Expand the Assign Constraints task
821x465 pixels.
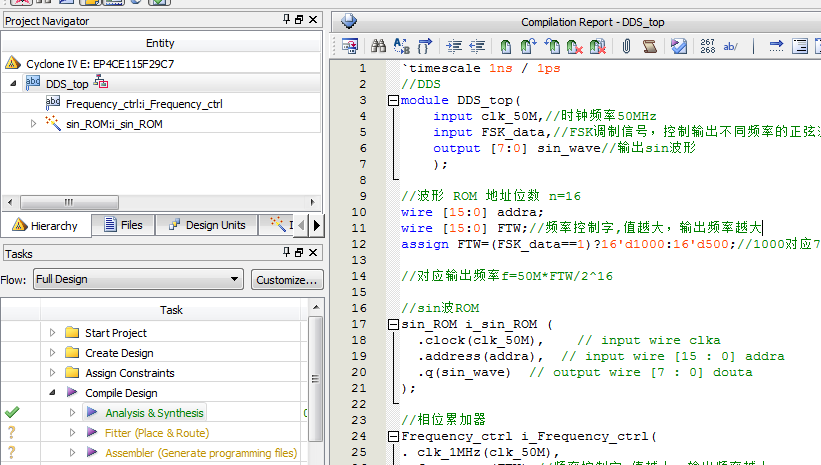coord(52,372)
